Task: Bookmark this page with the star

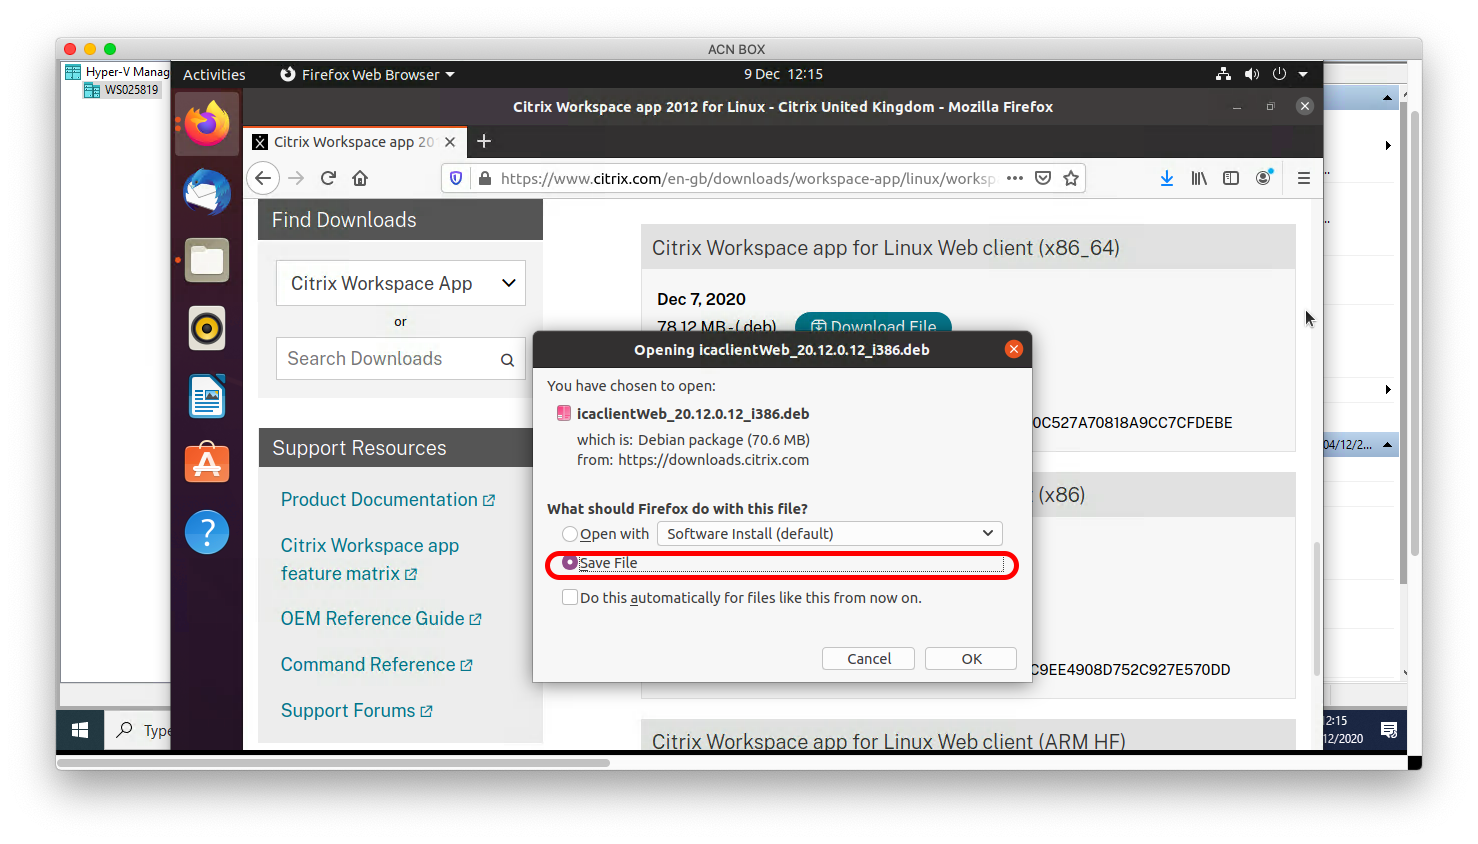Action: tap(1071, 178)
